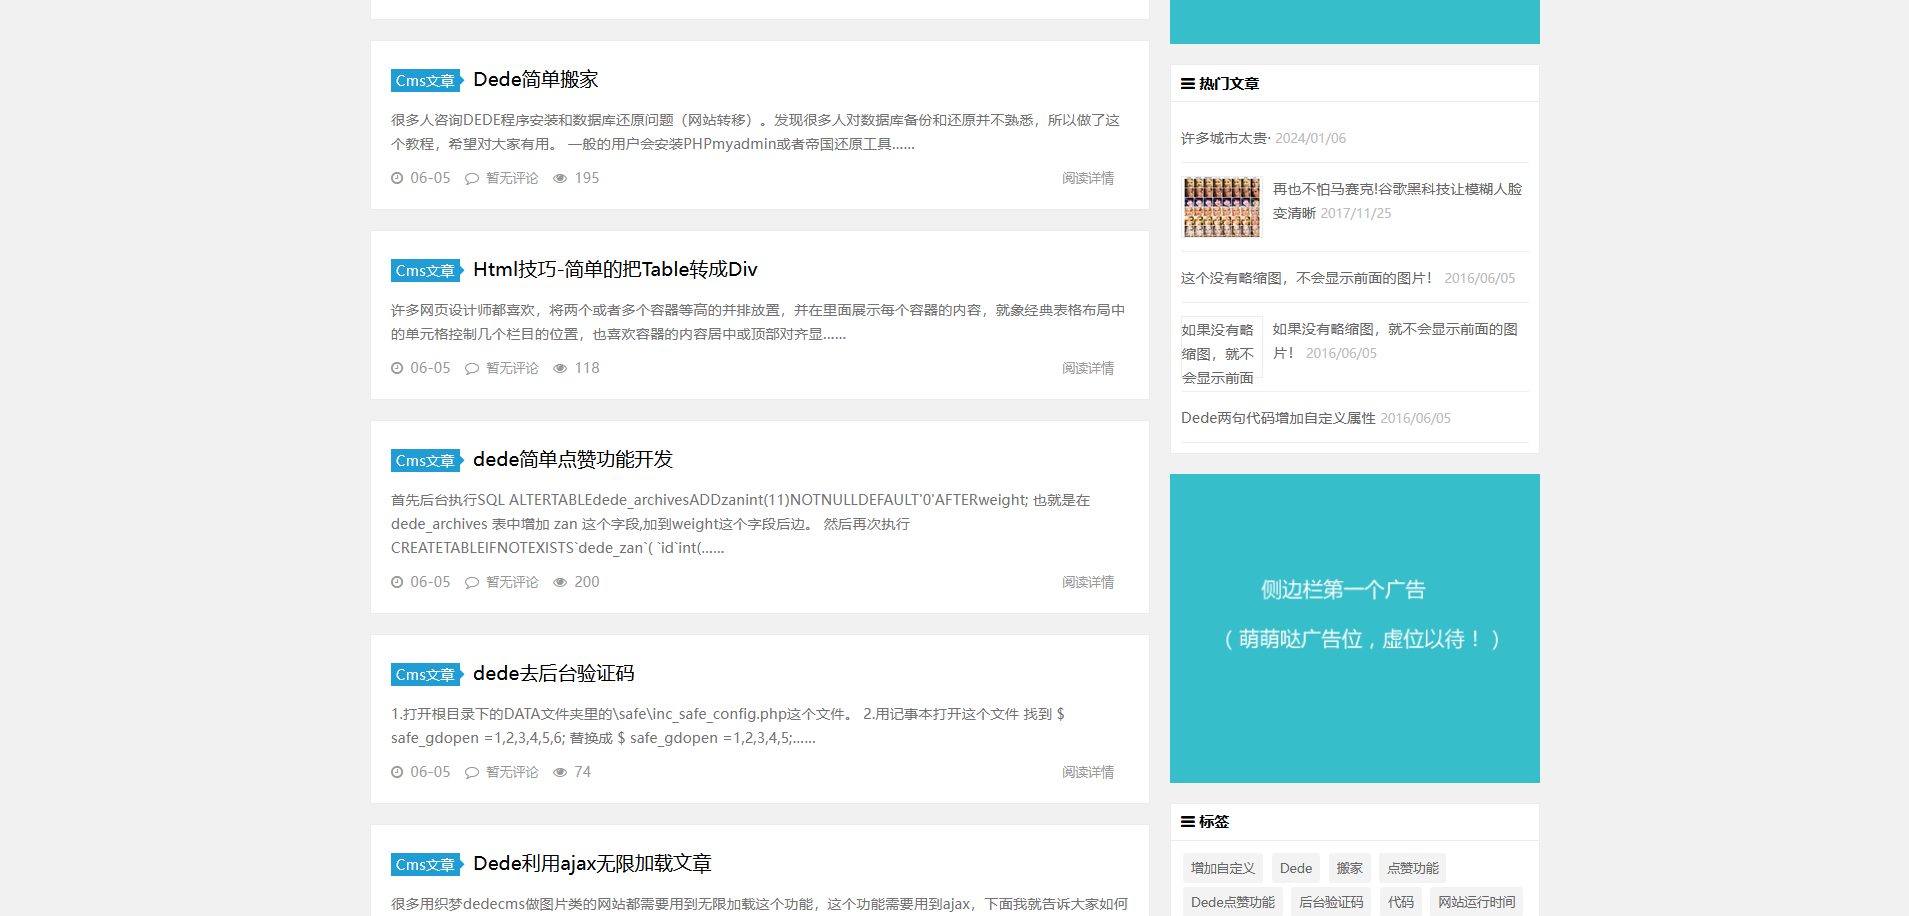This screenshot has width=1909, height=916.
Task: Click comment bubble icon in Html技巧 card
Action: [x=472, y=369]
